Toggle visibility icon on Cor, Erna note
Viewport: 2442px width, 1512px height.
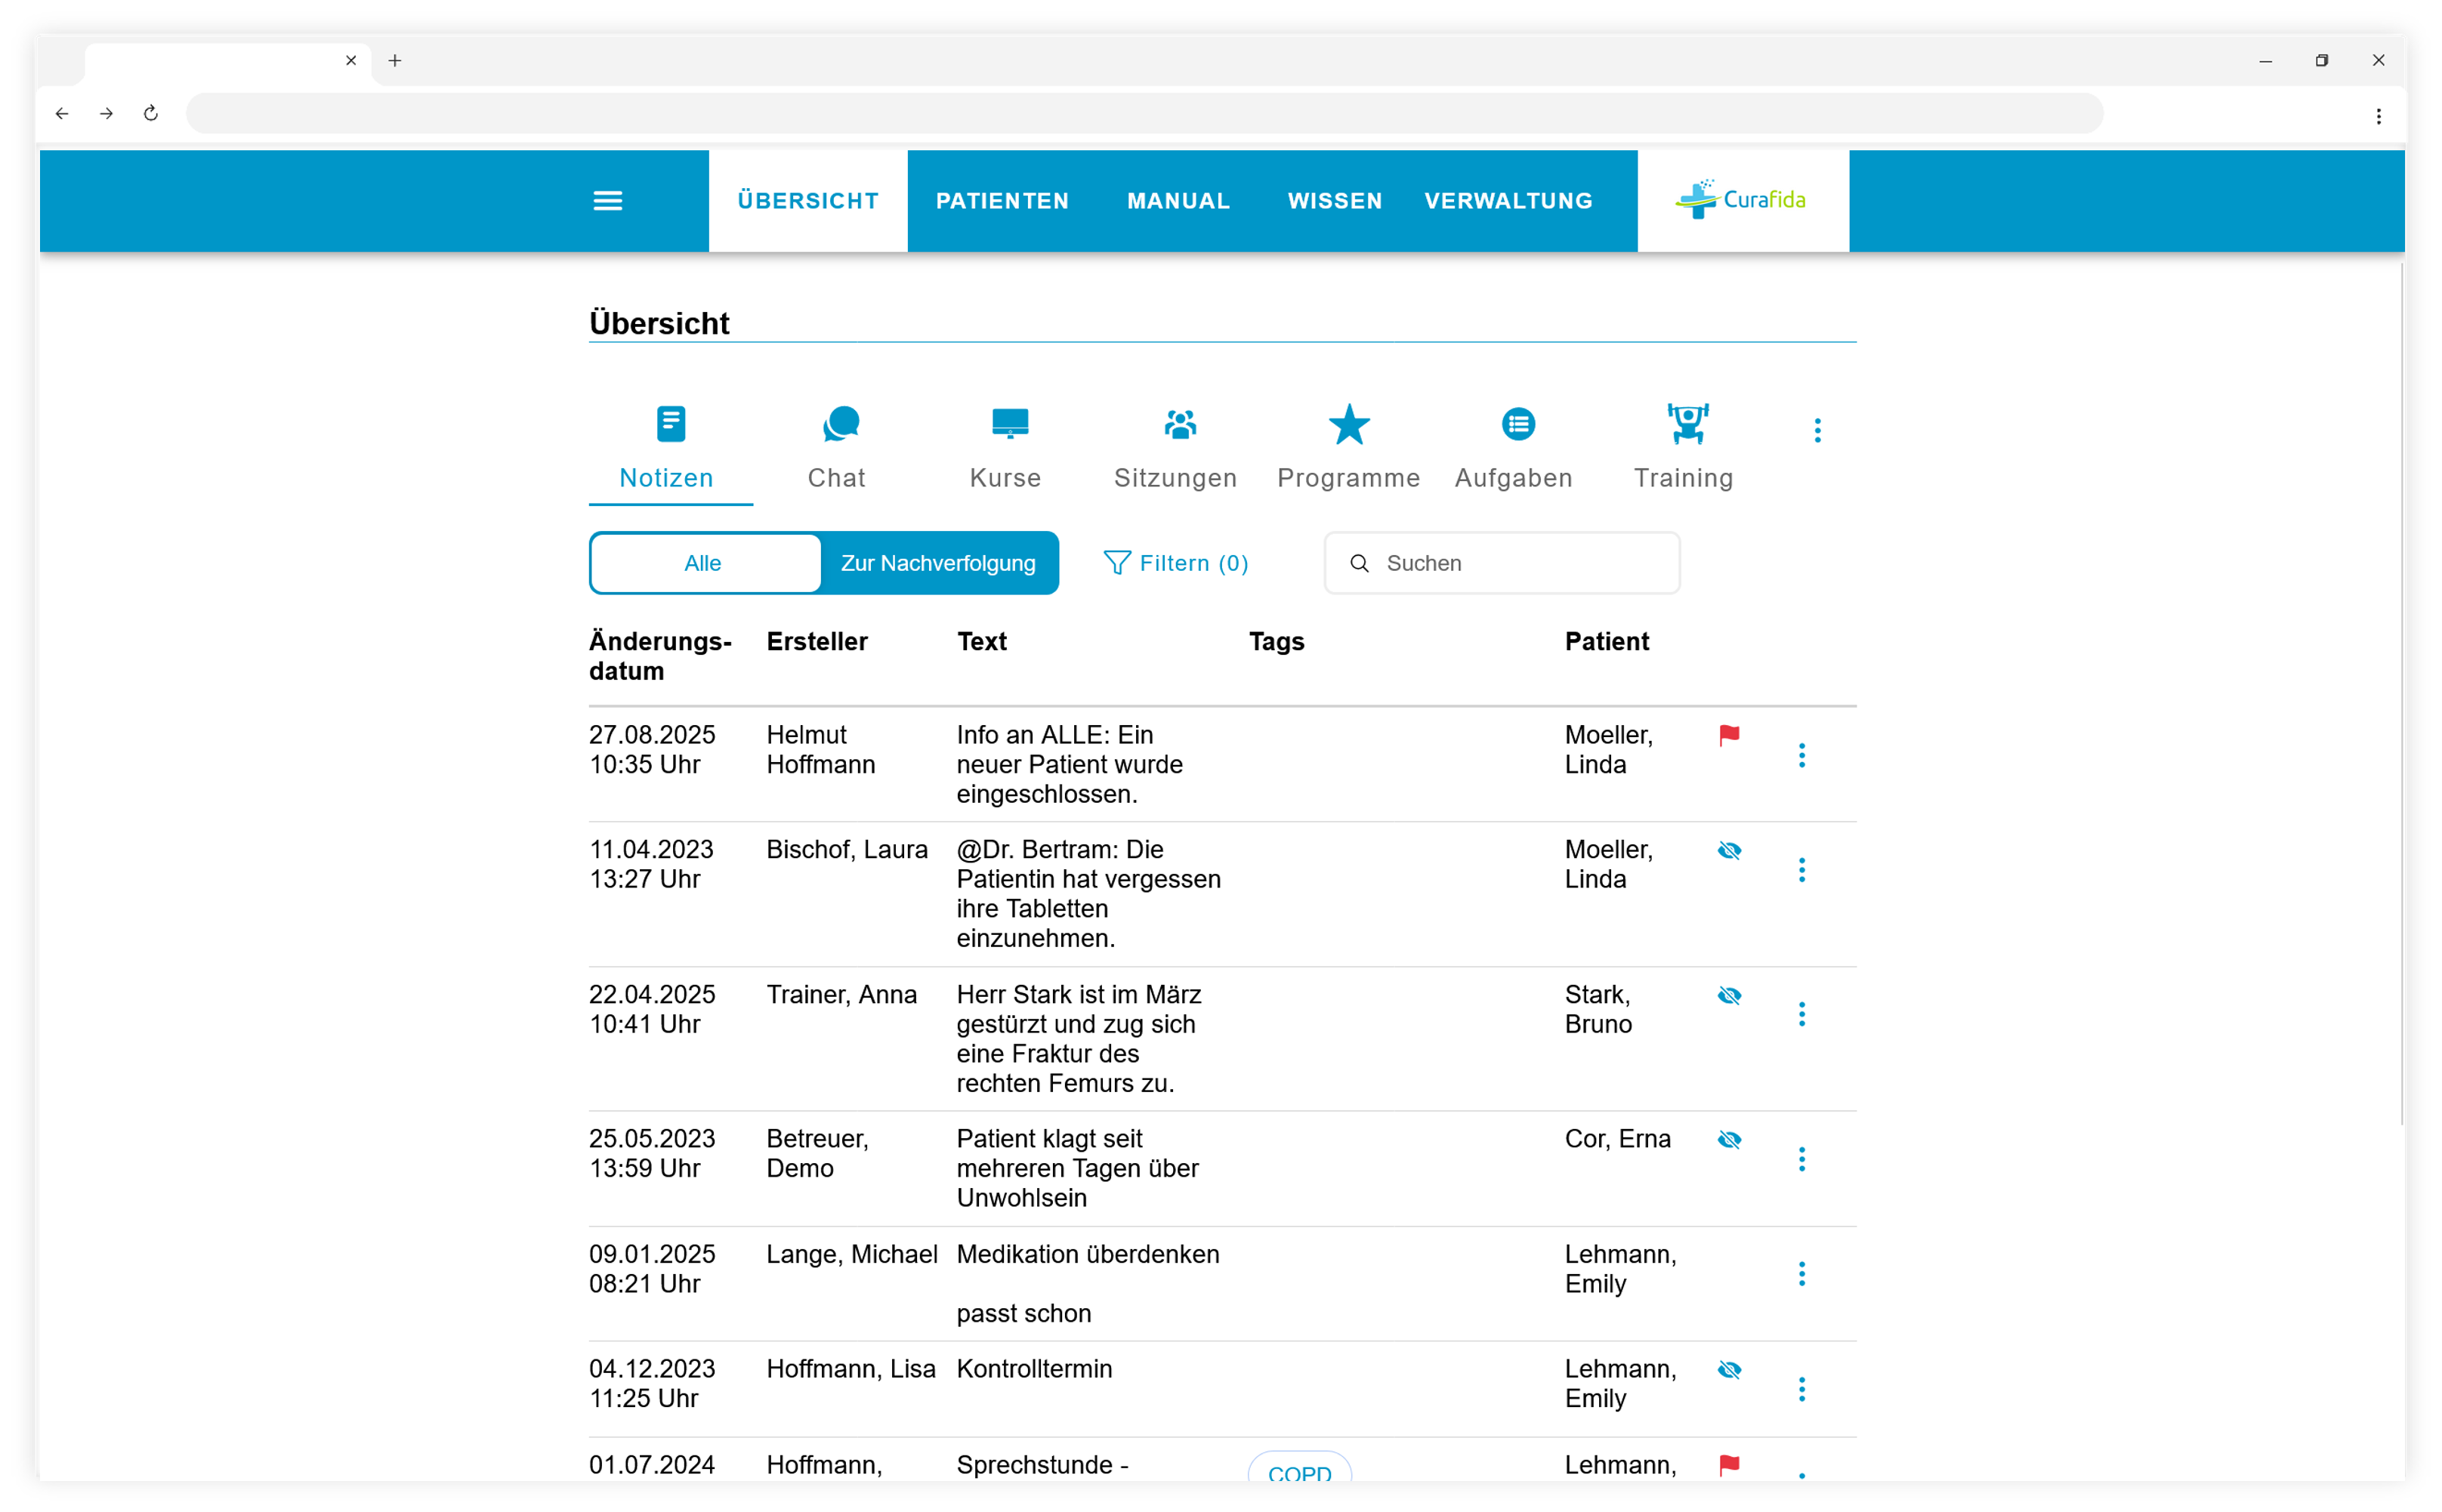(1729, 1140)
